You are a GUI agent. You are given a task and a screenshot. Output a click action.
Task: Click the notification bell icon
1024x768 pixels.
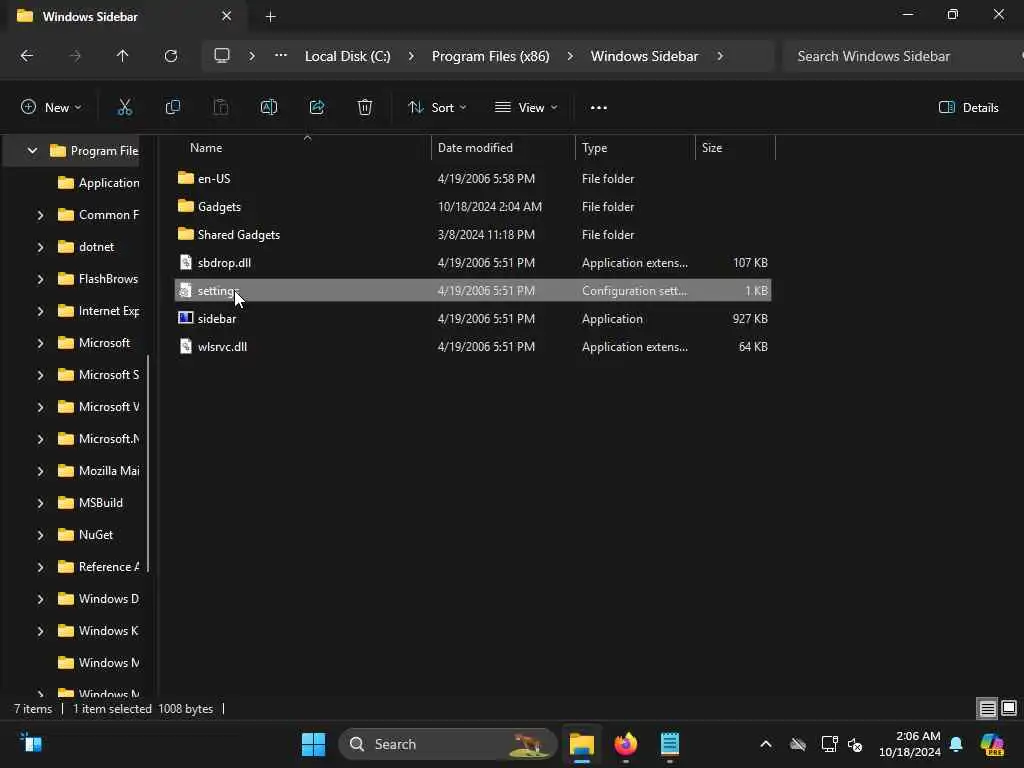coord(956,744)
